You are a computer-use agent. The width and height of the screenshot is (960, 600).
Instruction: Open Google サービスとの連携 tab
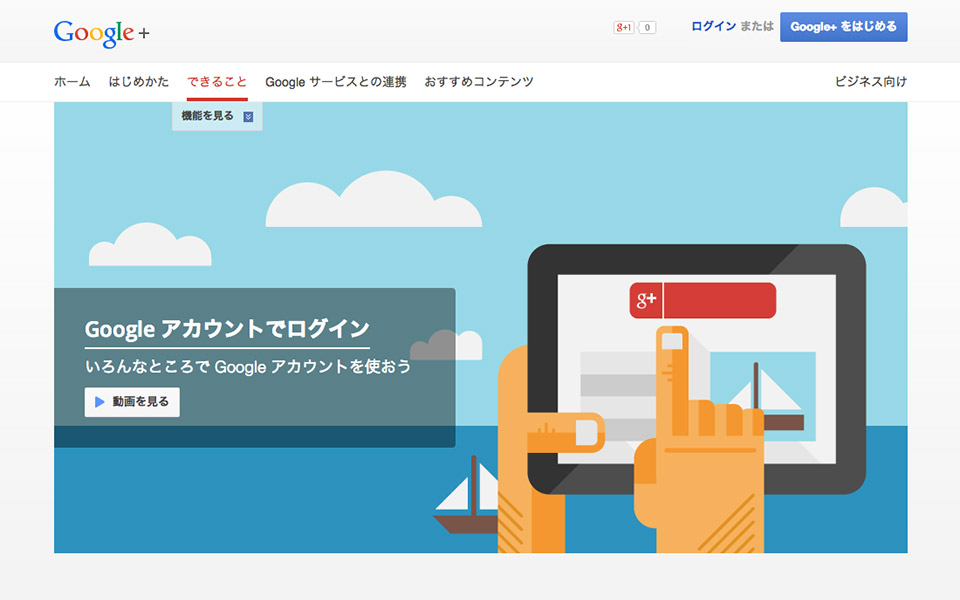point(336,81)
